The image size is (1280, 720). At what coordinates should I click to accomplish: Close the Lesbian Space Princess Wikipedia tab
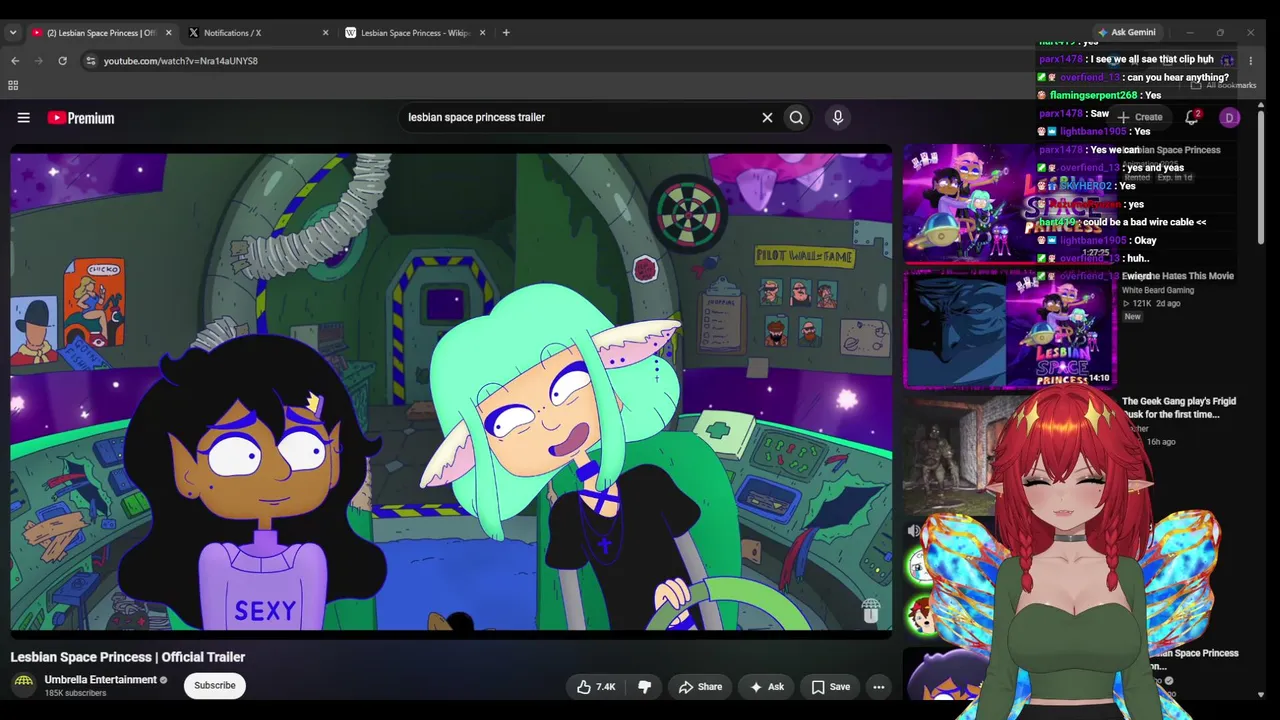pos(482,33)
